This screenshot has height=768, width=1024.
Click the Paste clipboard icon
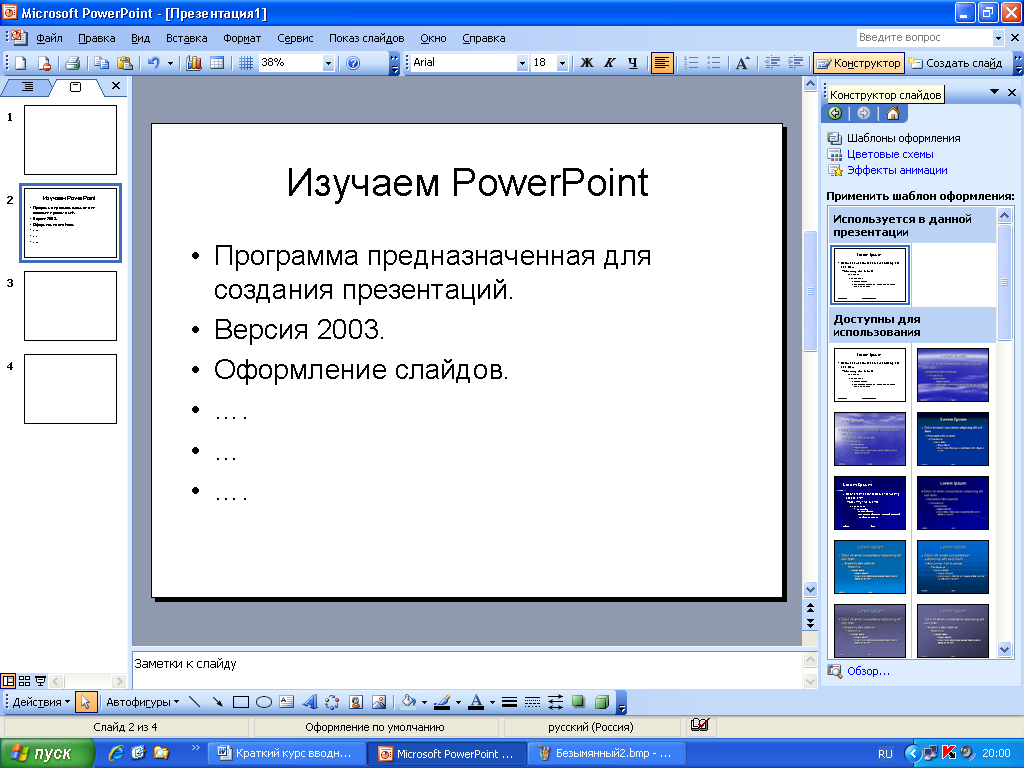pos(125,63)
